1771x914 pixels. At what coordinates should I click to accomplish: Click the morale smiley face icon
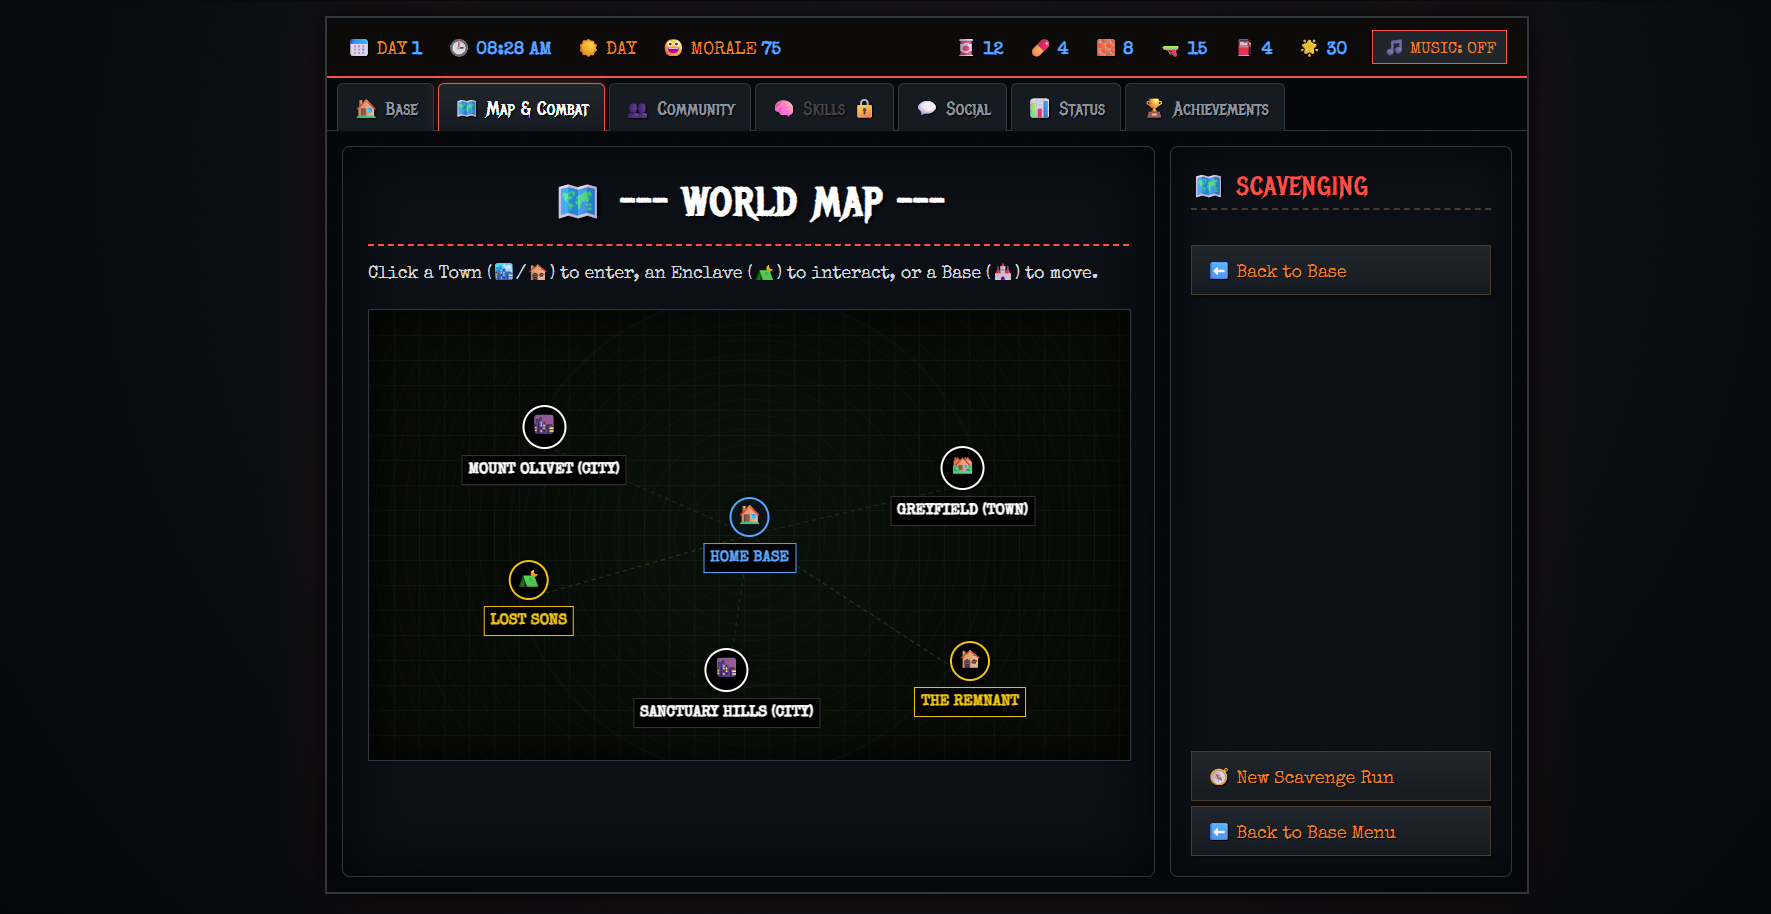point(673,48)
